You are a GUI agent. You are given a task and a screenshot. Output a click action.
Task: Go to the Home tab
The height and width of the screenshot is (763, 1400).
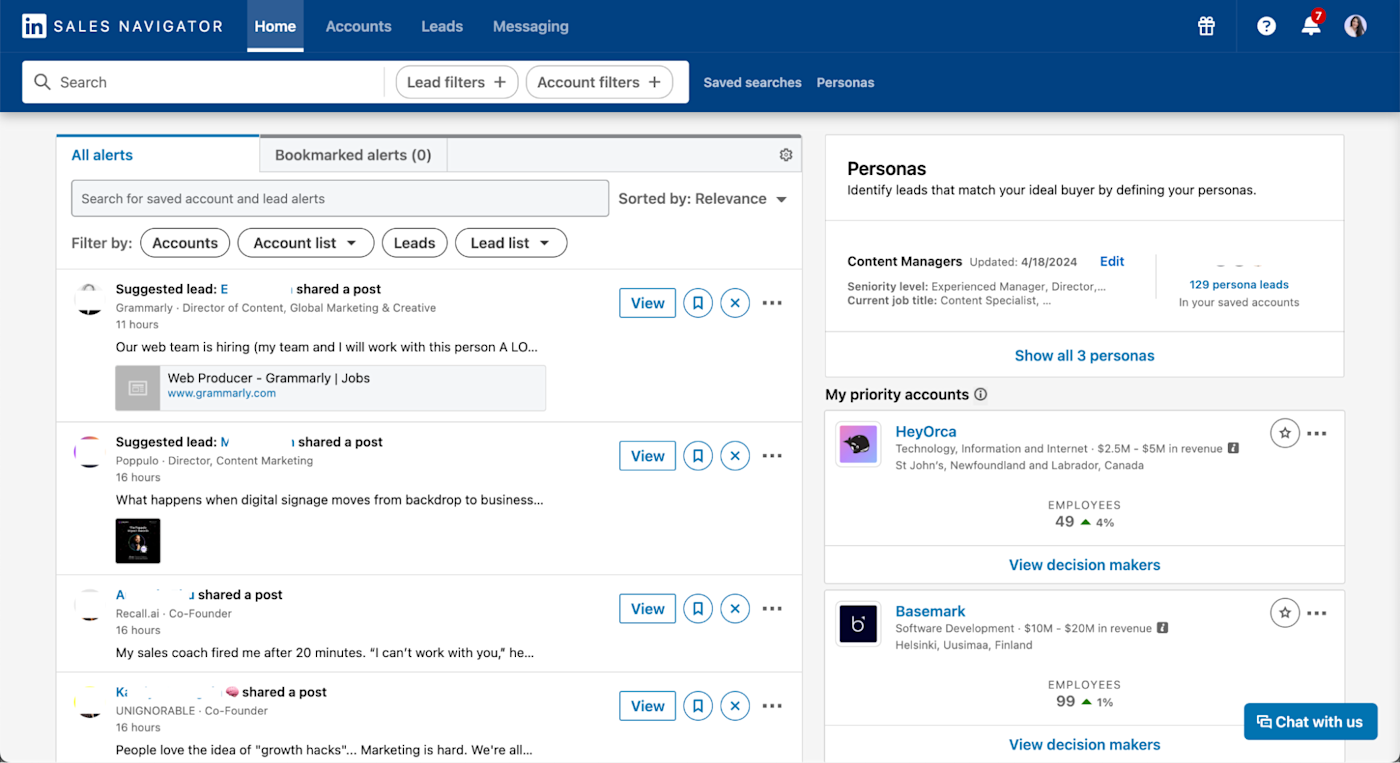tap(275, 26)
